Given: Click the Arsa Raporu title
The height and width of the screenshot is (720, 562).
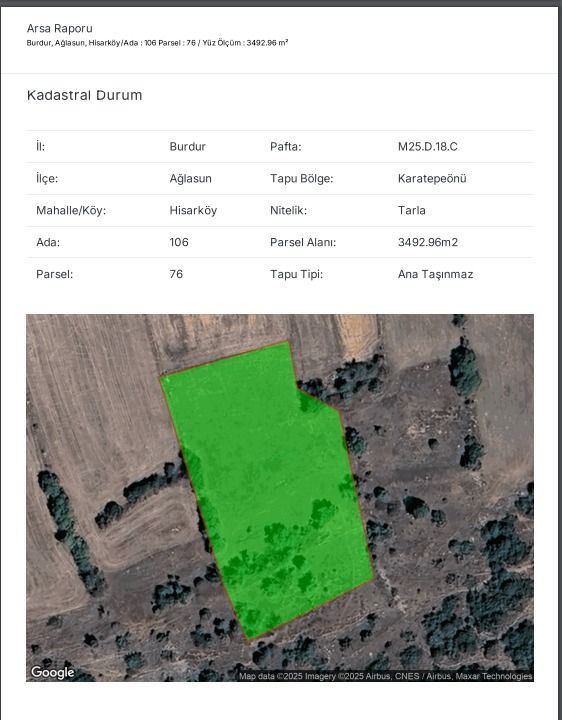Looking at the screenshot, I should tap(60, 28).
